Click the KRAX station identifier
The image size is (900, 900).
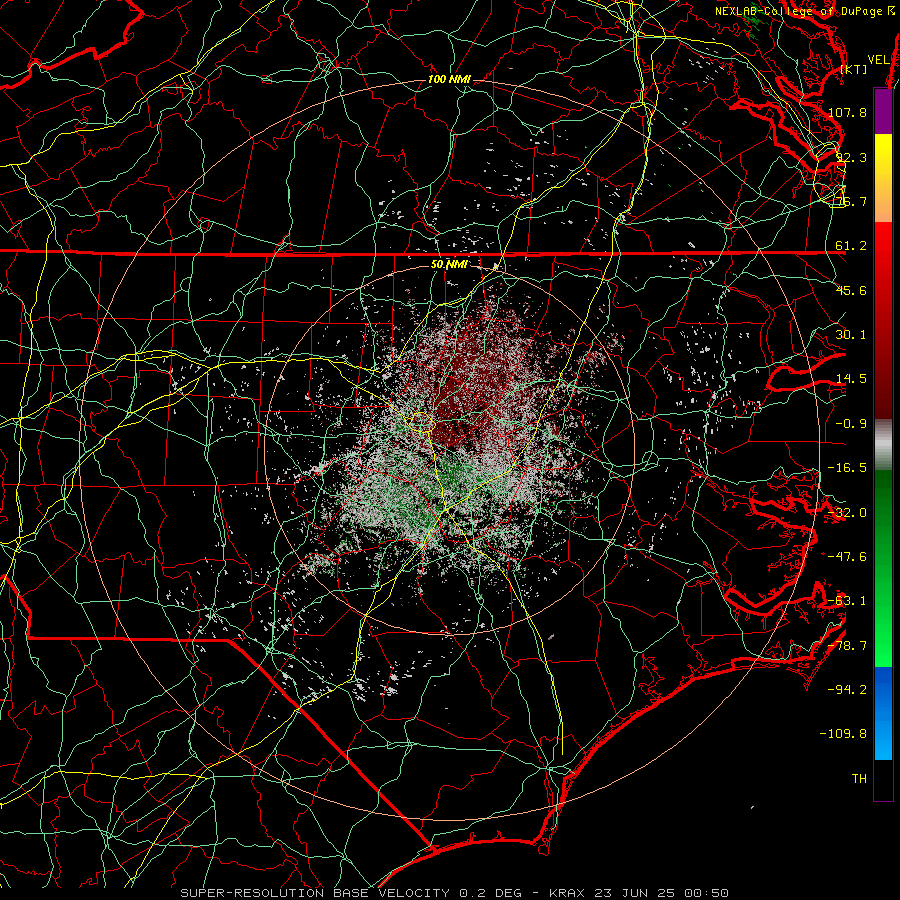(x=568, y=893)
